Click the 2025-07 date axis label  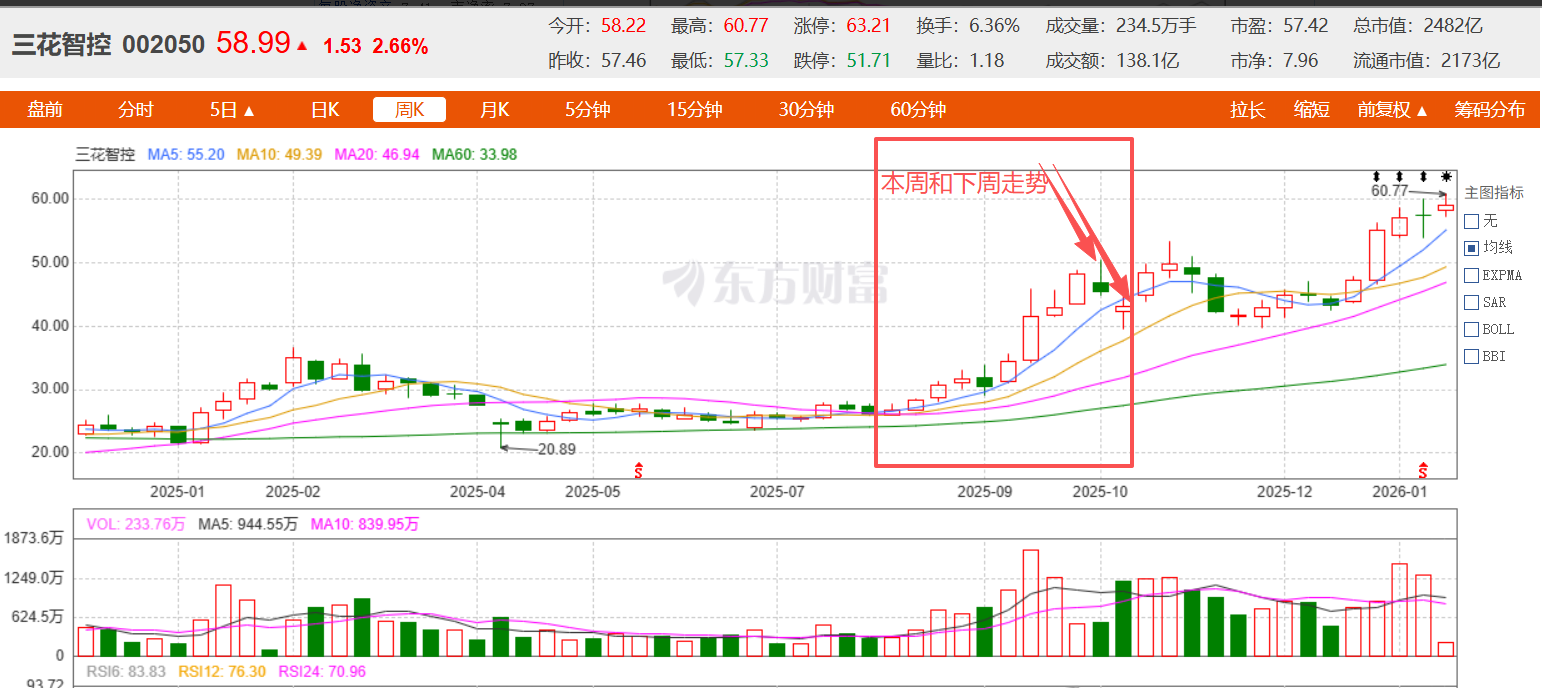778,492
